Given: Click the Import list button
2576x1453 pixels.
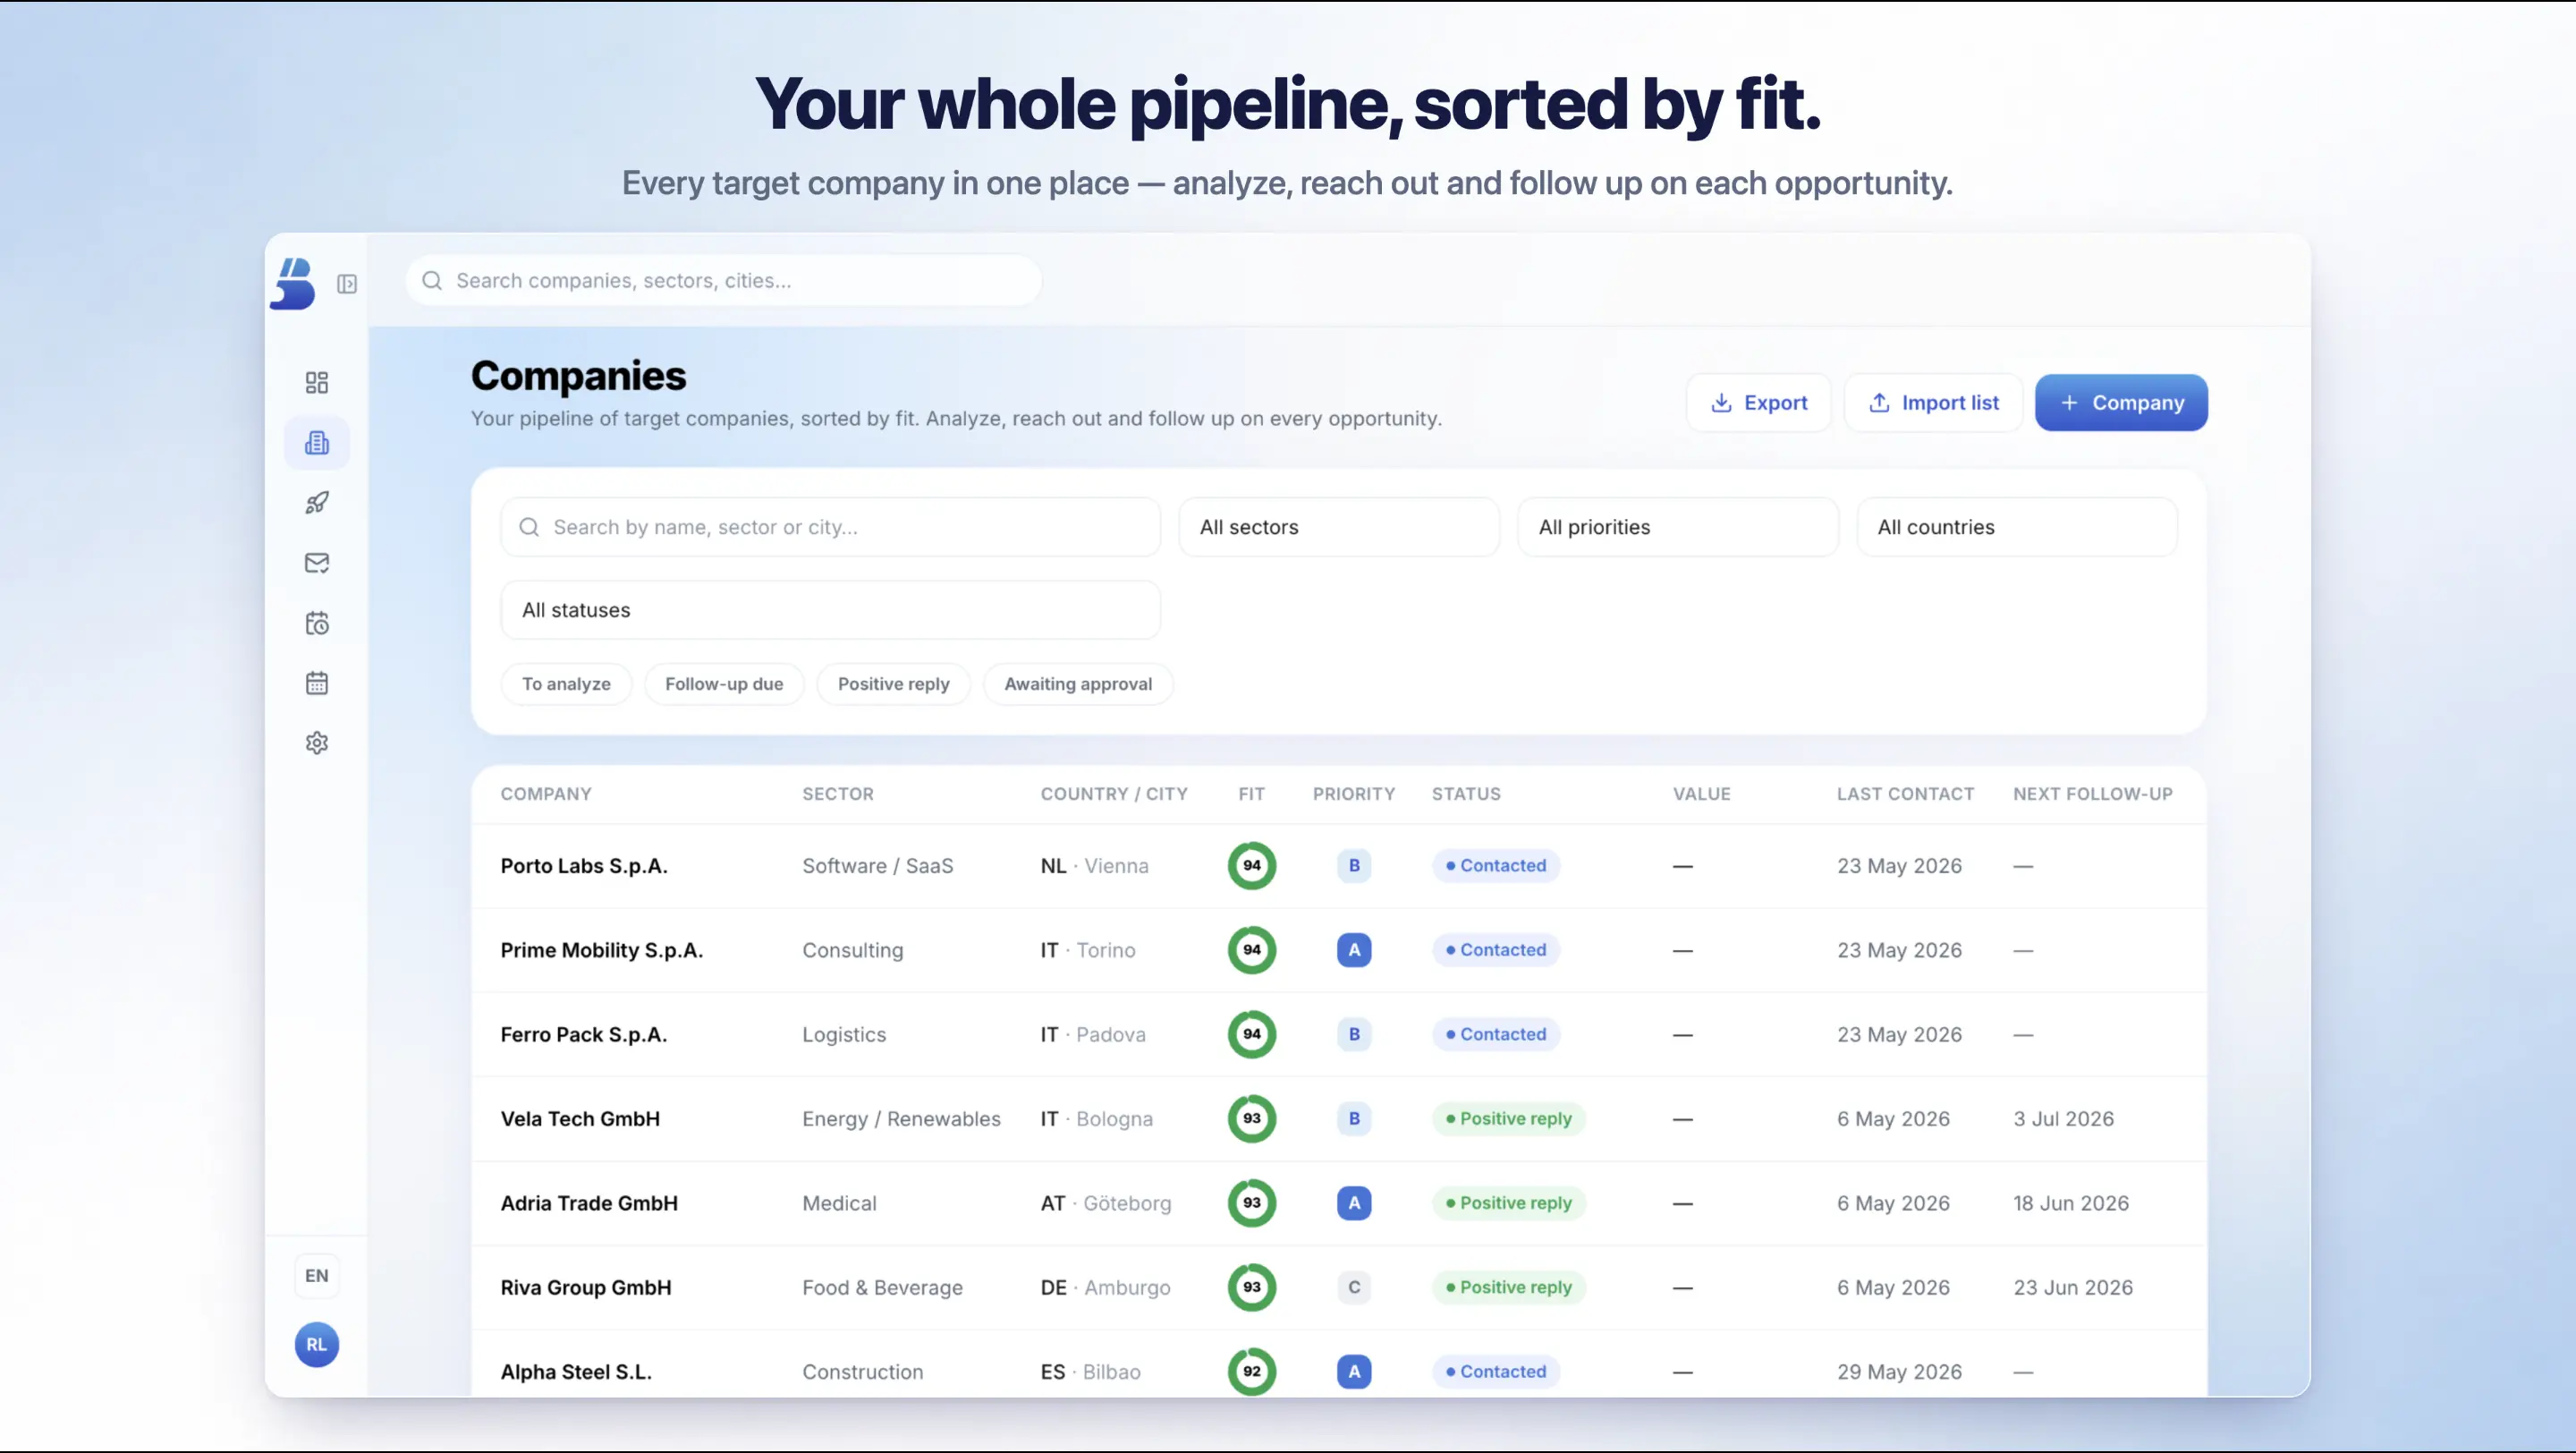Looking at the screenshot, I should (x=1934, y=403).
